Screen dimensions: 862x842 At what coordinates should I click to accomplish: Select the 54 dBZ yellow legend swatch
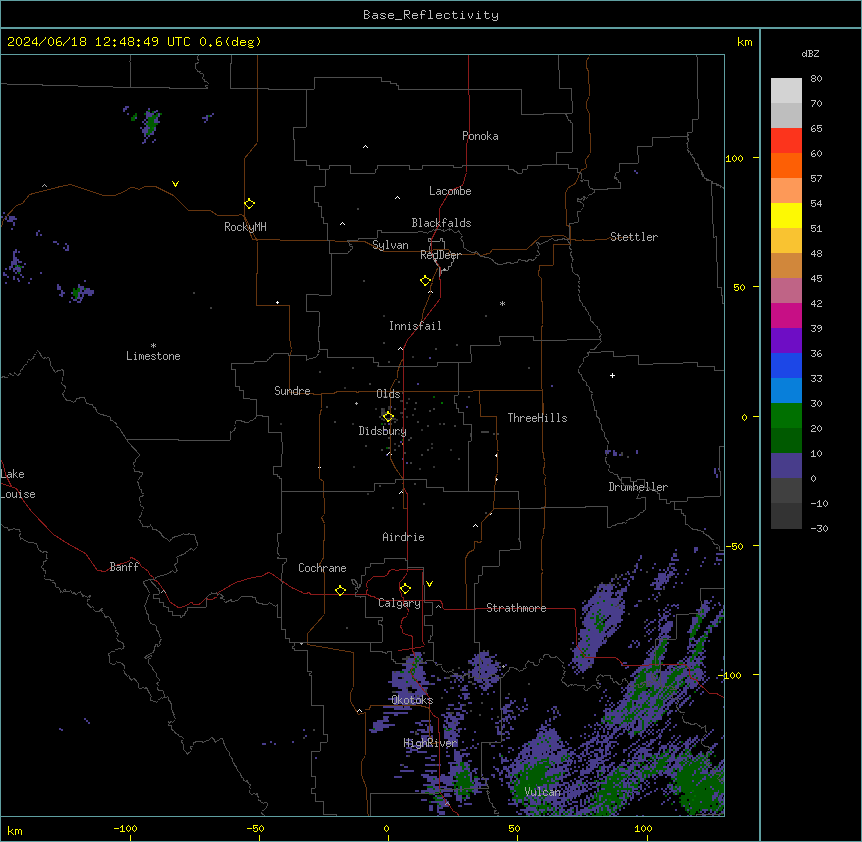pyautogui.click(x=786, y=215)
